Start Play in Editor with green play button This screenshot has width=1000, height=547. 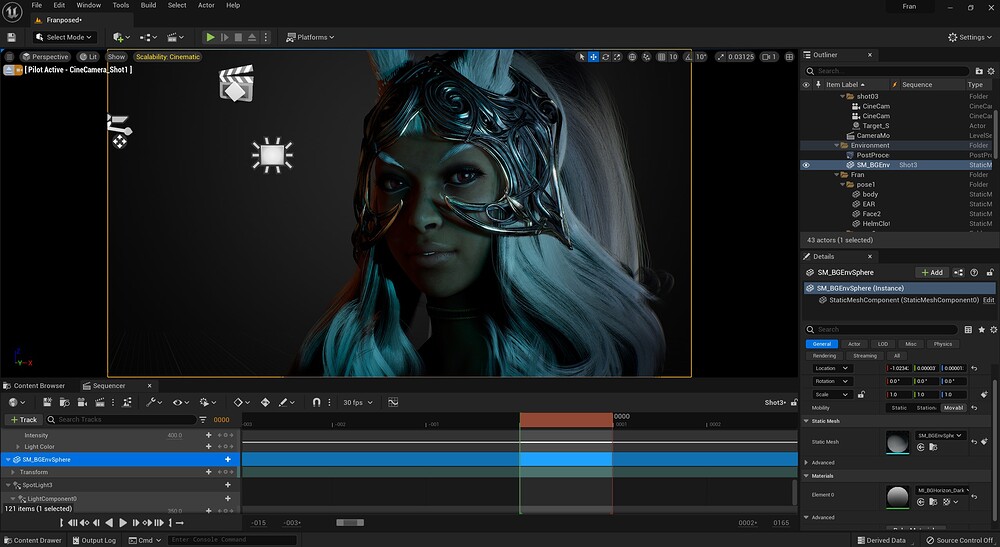(210, 37)
